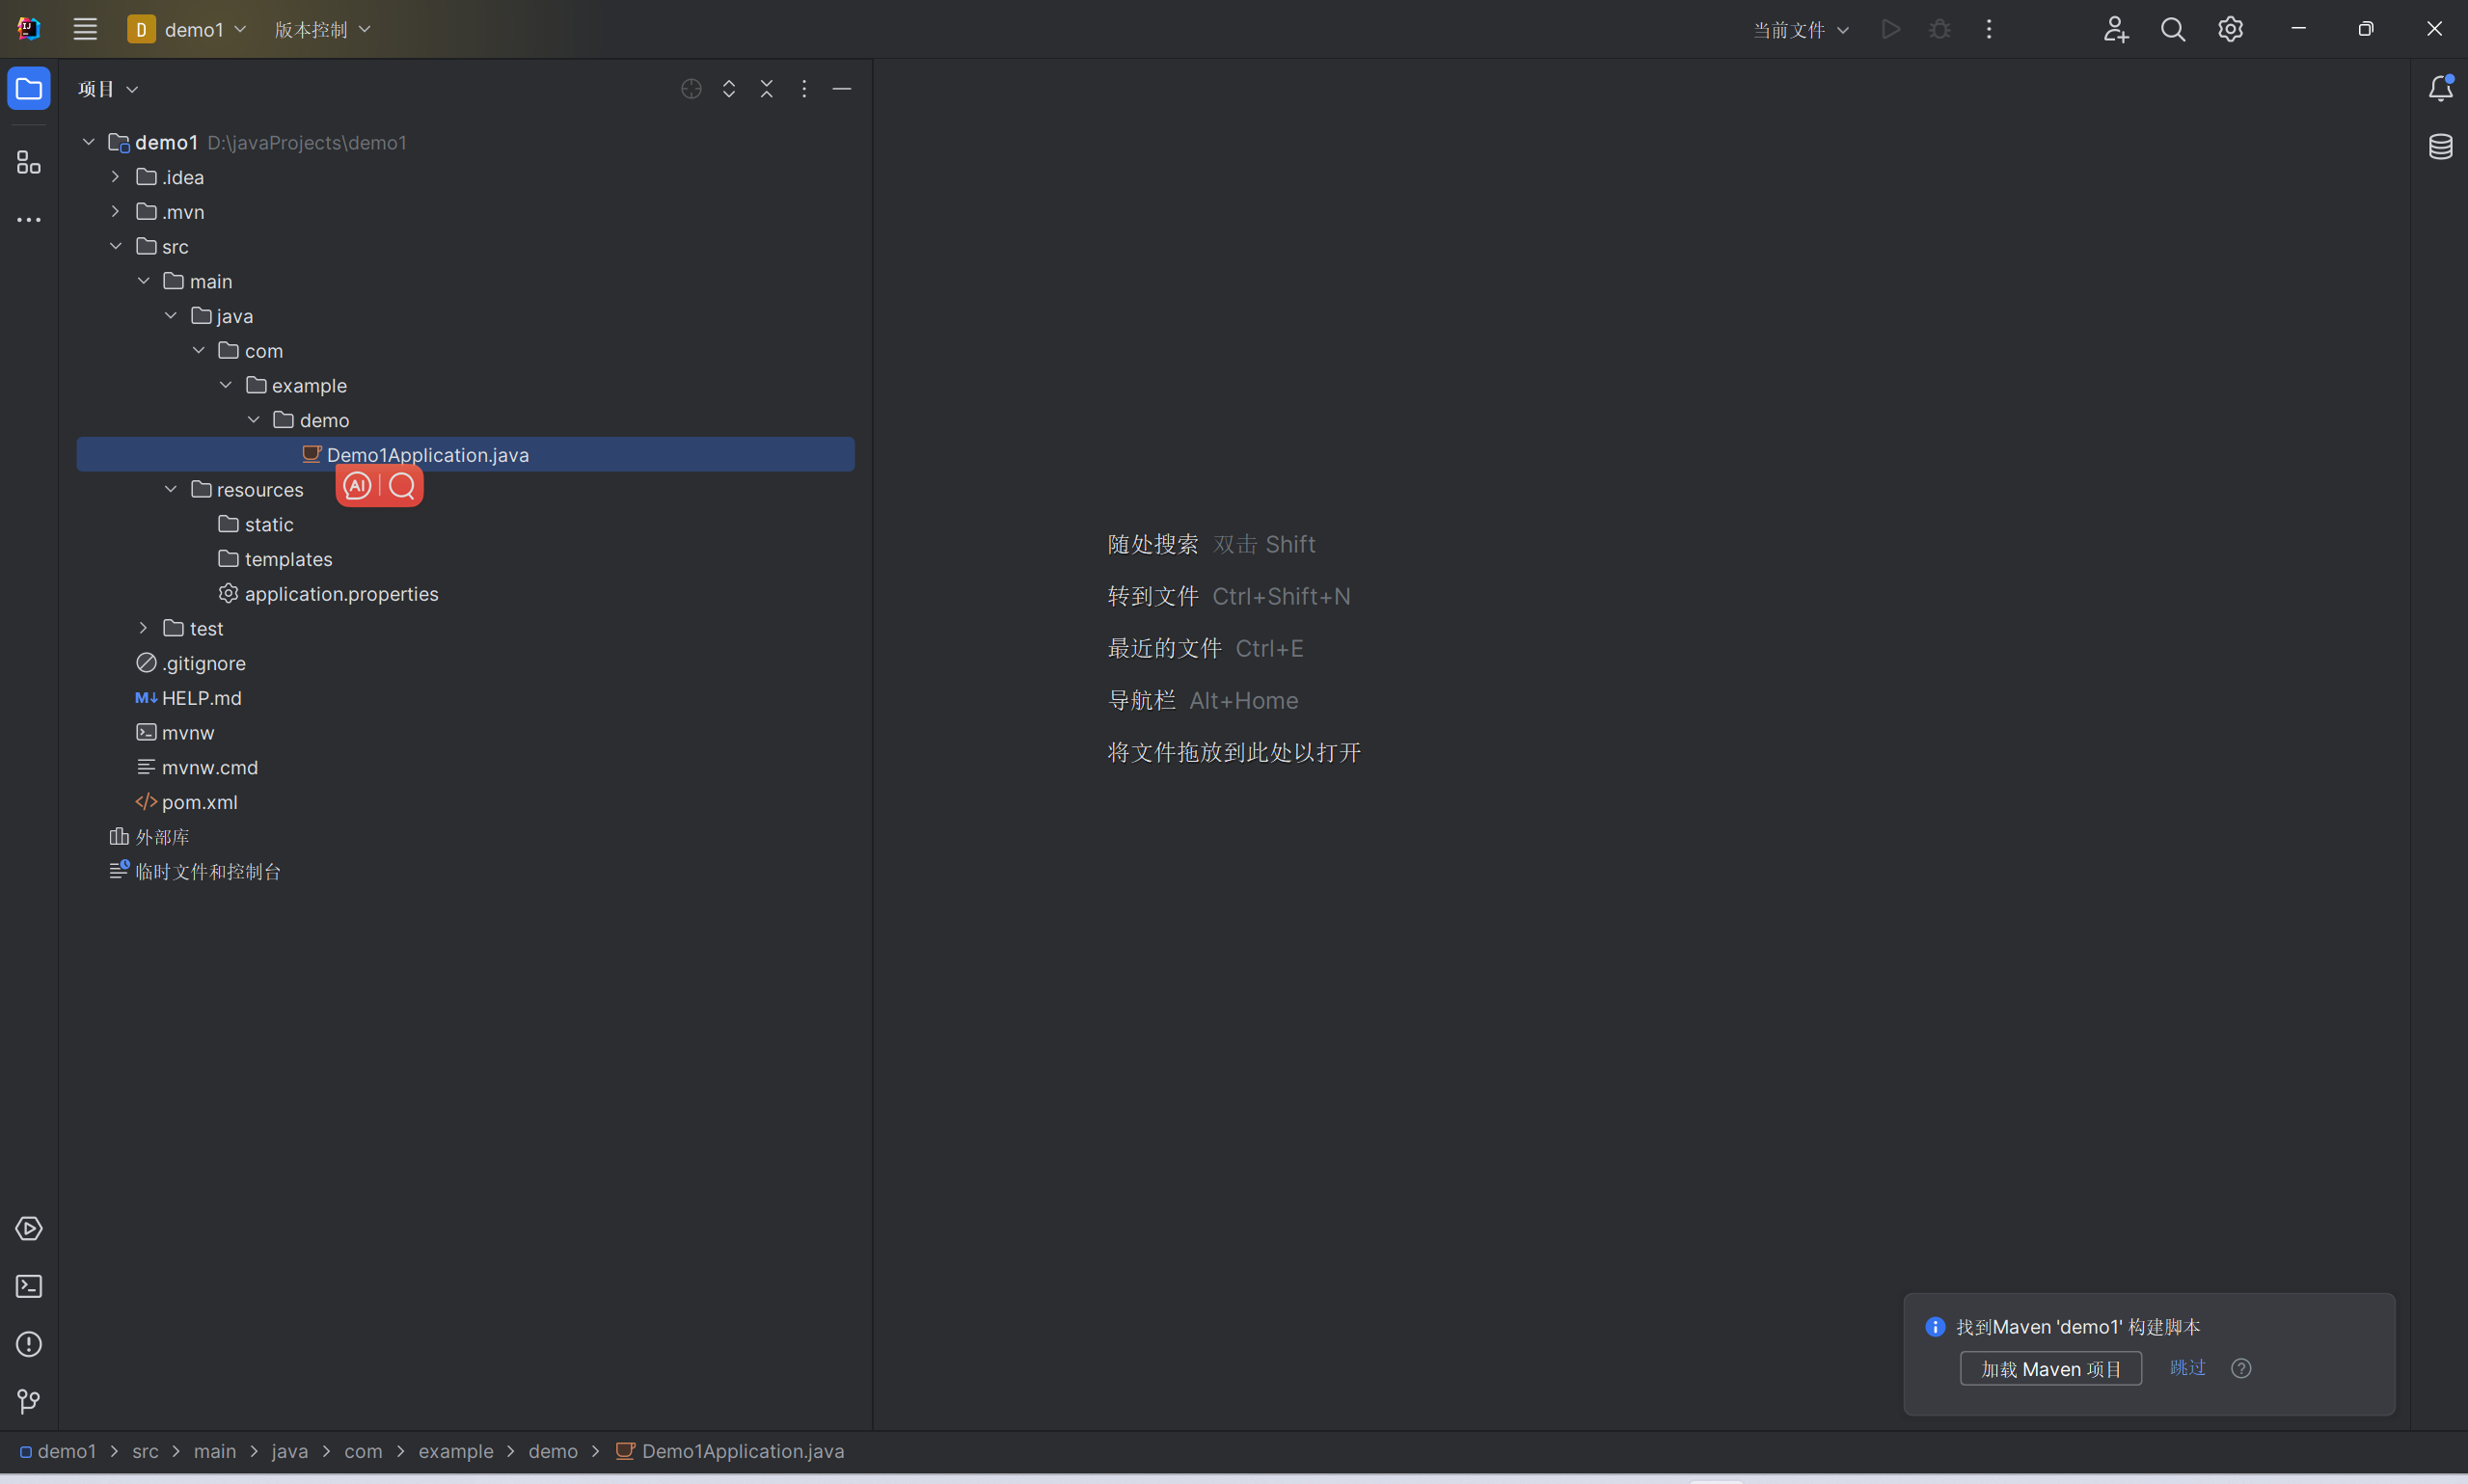The height and width of the screenshot is (1484, 2468).
Task: Click the Select Opened File crosshair icon
Action: coord(691,89)
